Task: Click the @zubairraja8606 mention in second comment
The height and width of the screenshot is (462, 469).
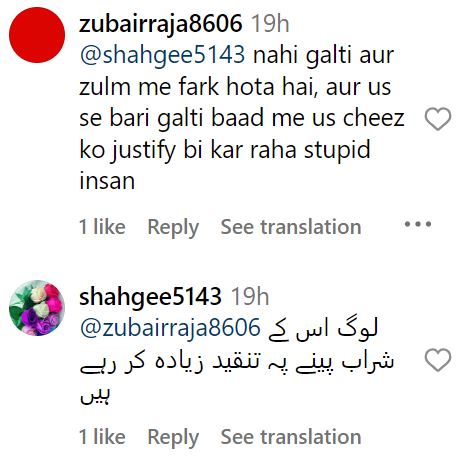Action: tap(170, 328)
